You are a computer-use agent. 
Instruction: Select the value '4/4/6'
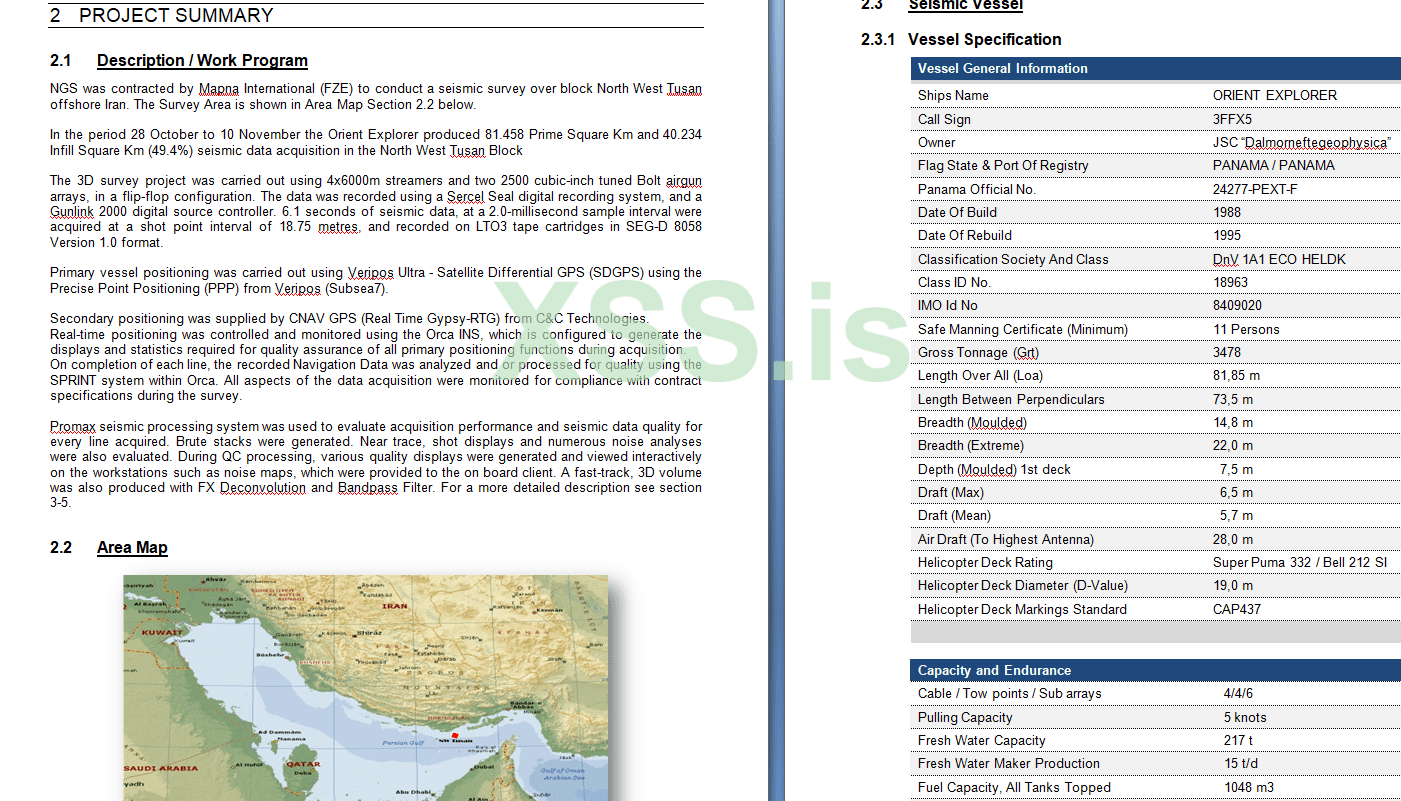point(1238,693)
